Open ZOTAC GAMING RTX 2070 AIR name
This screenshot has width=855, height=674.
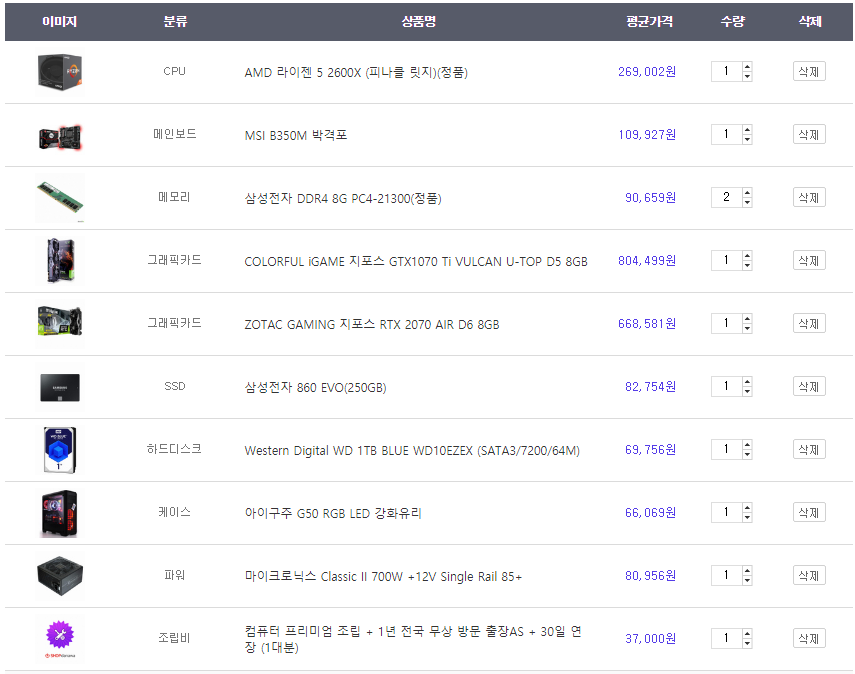click(372, 324)
